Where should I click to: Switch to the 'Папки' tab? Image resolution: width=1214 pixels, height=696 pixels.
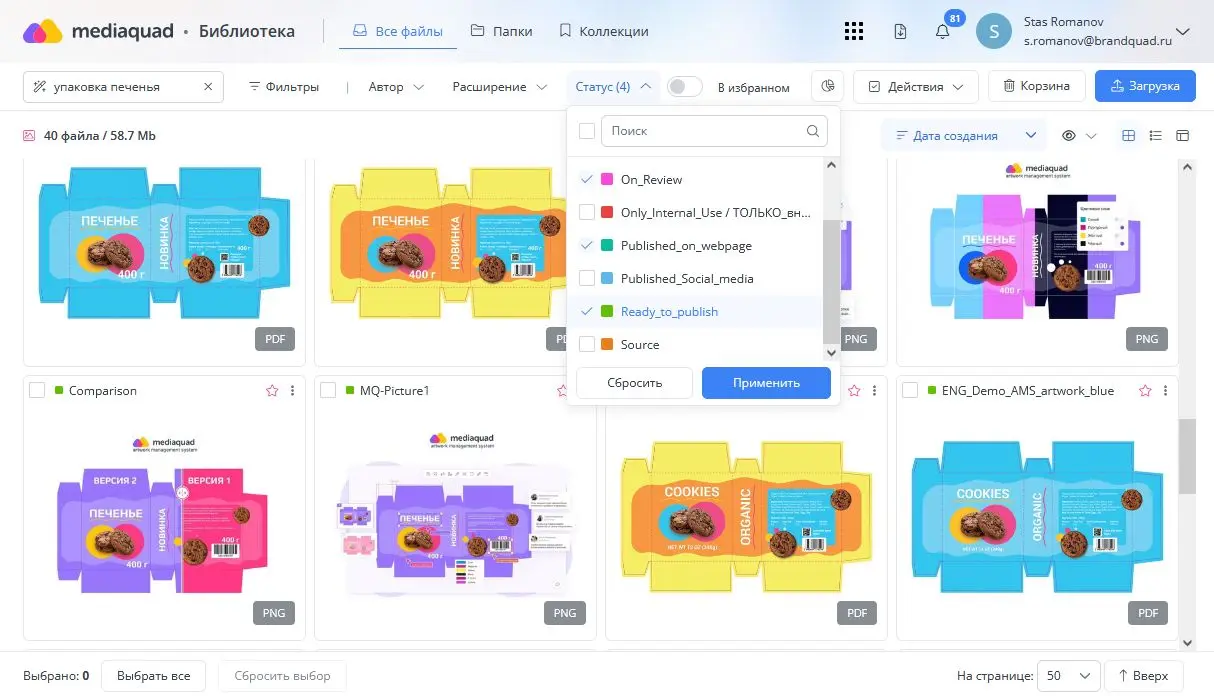pyautogui.click(x=501, y=31)
